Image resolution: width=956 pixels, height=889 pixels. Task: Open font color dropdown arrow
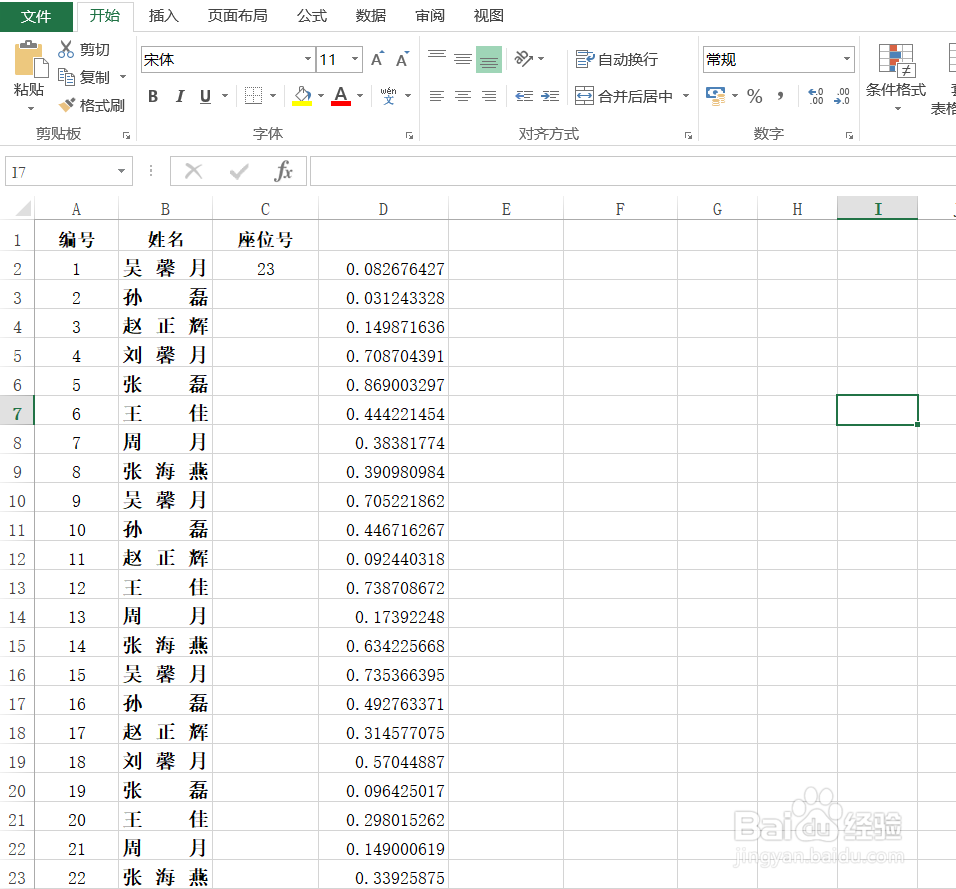pyautogui.click(x=360, y=96)
